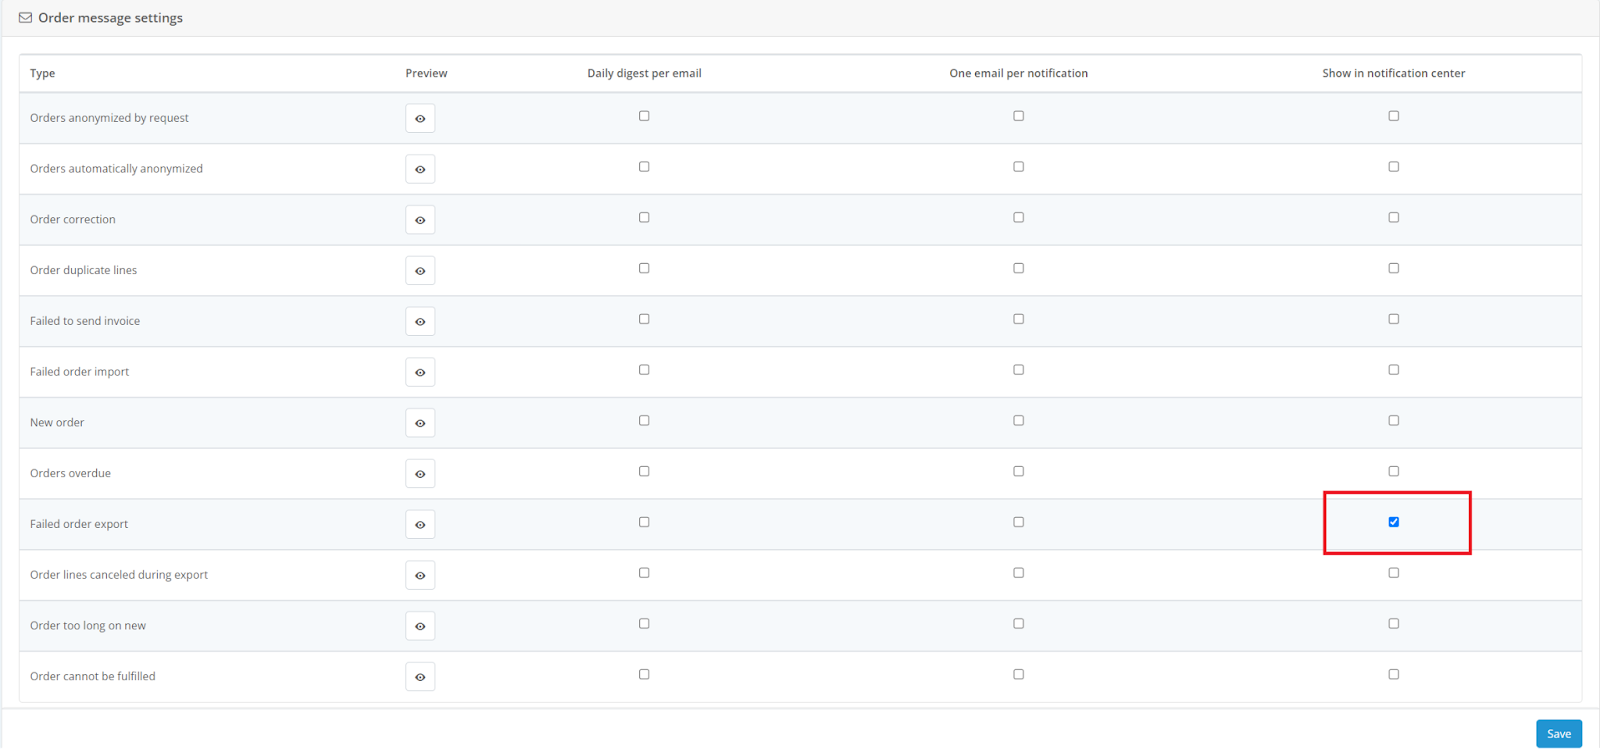Uncheck notification center for Failed order export
The image size is (1600, 749).
pos(1393,522)
